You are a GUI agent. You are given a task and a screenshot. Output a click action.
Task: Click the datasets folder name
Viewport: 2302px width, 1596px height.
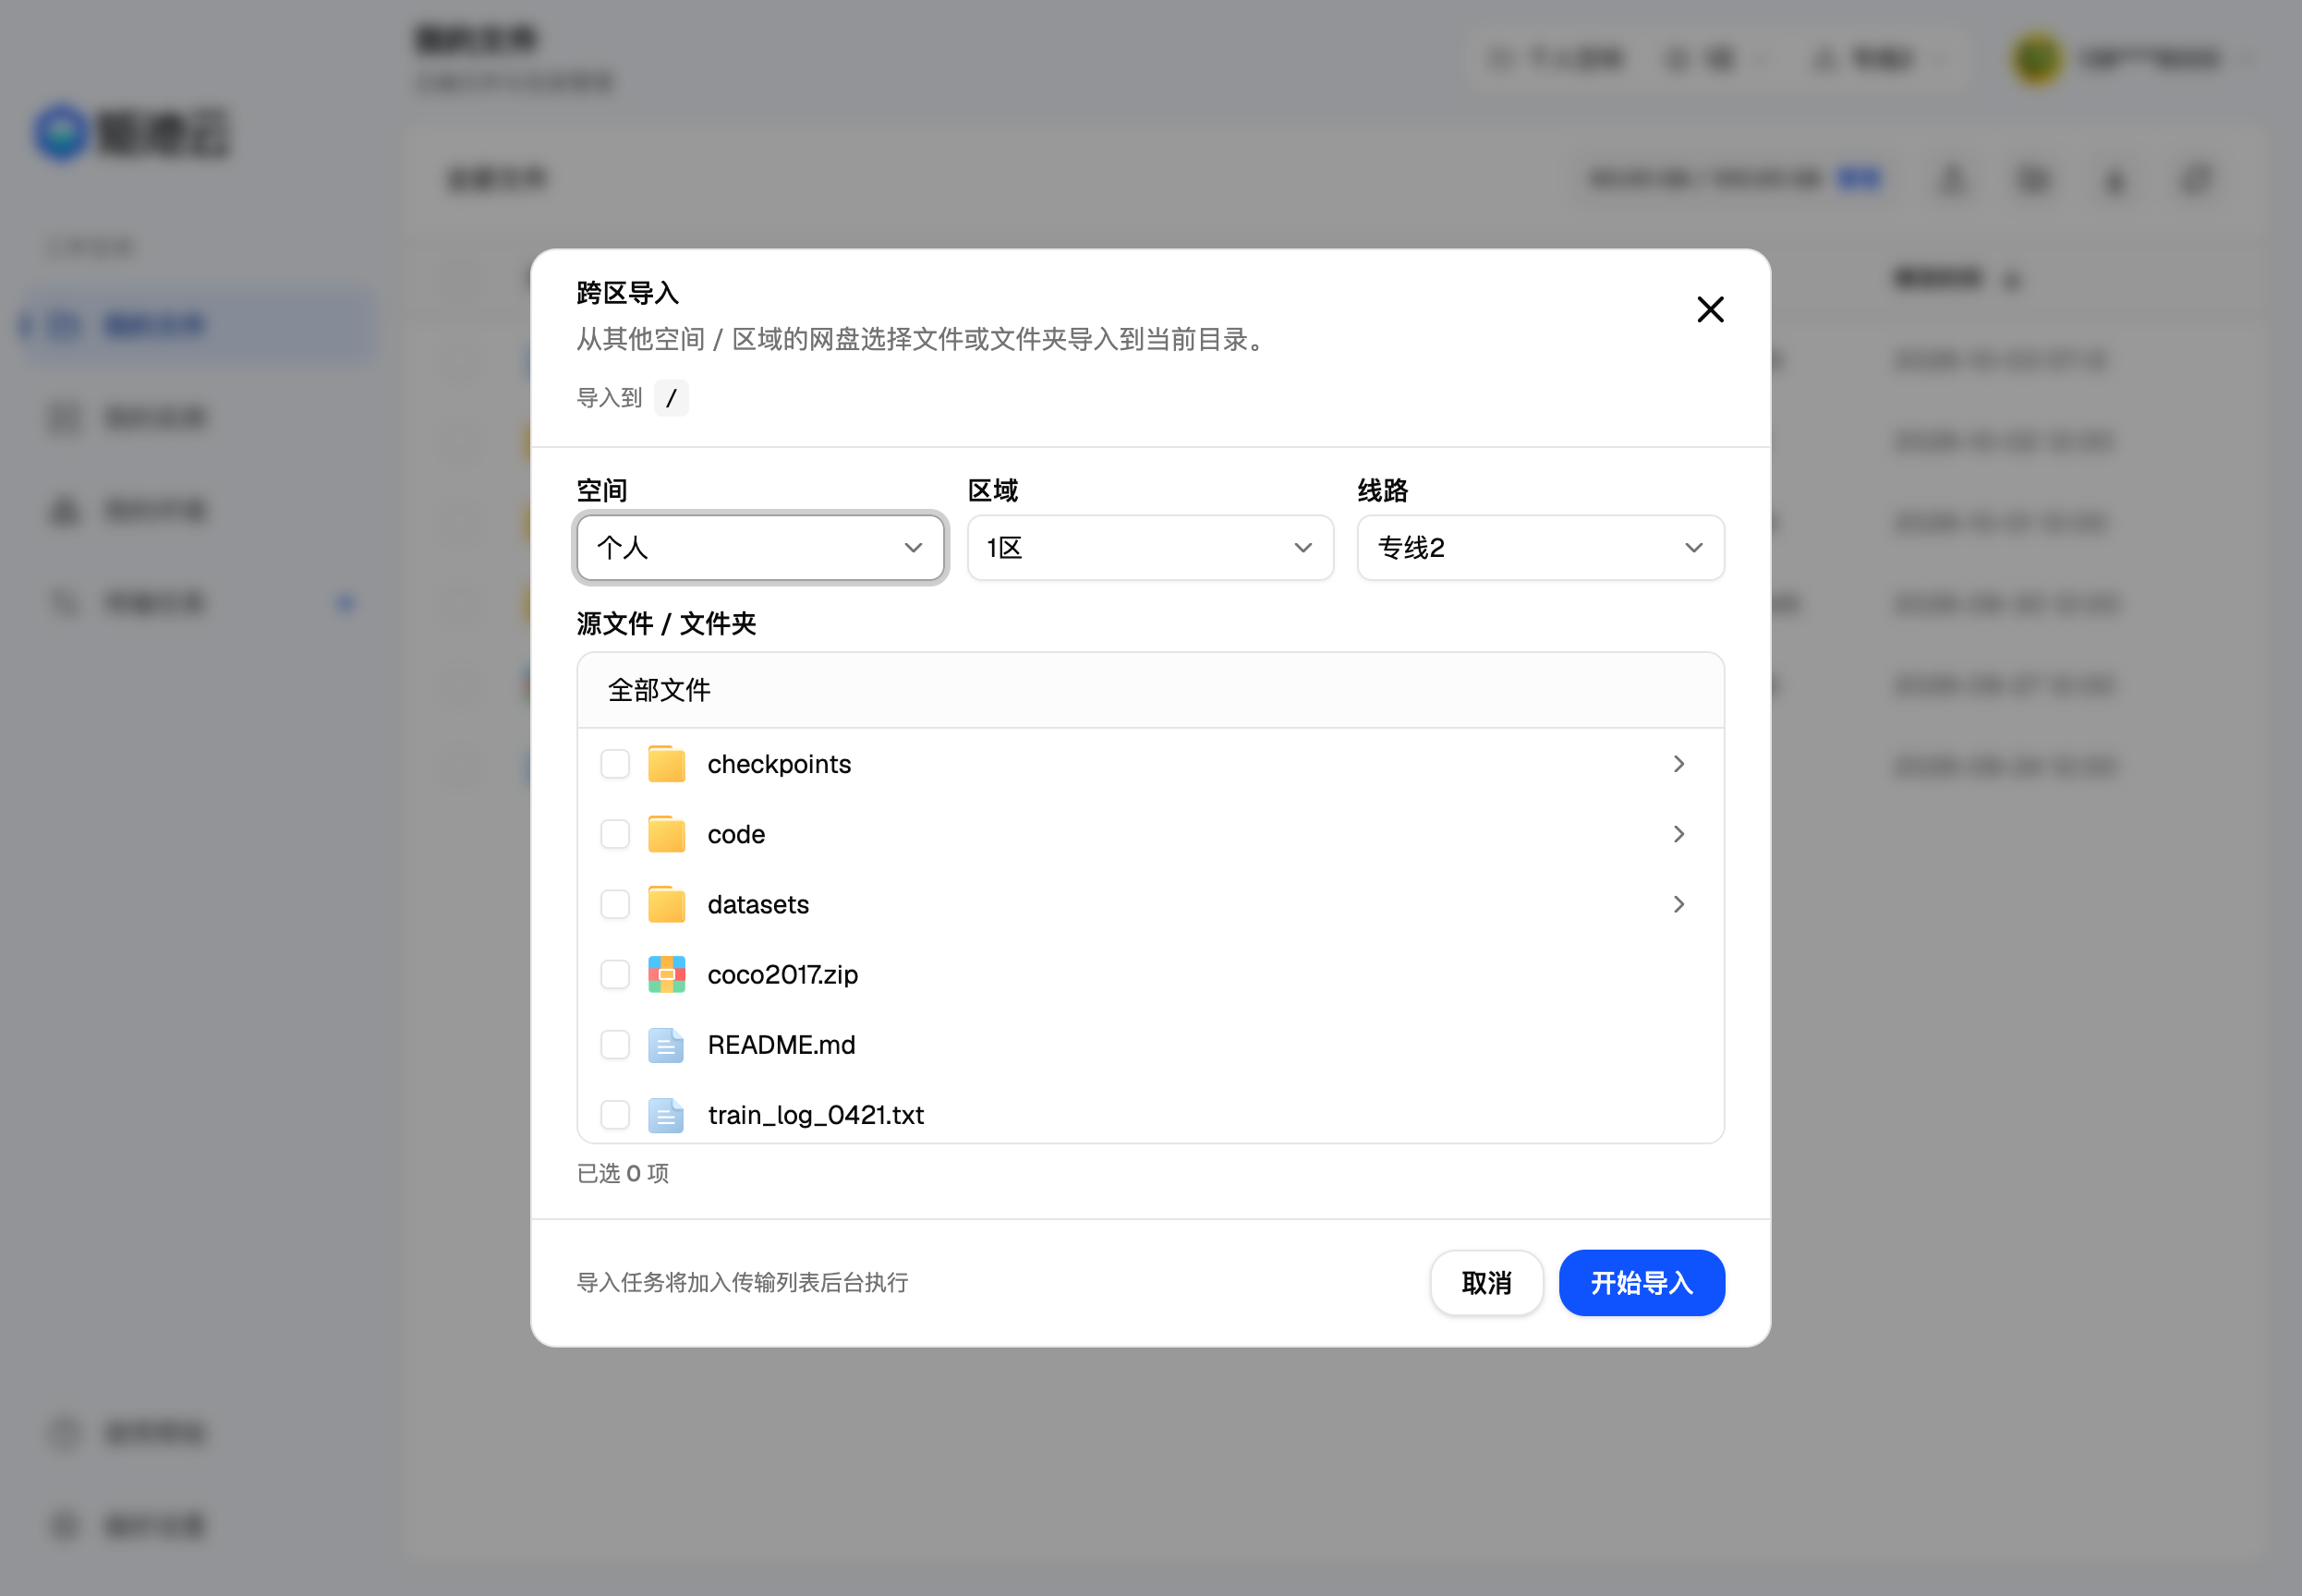coord(758,904)
